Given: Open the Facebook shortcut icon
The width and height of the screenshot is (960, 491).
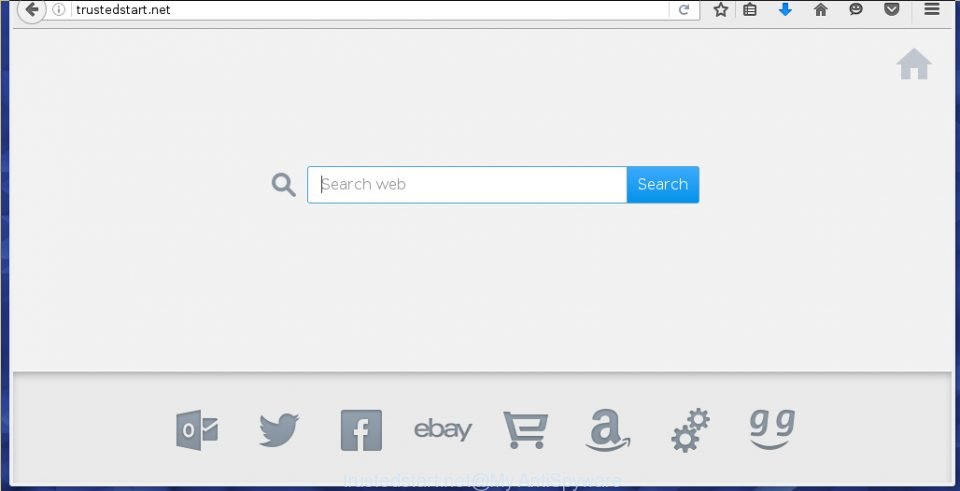Looking at the screenshot, I should [361, 430].
